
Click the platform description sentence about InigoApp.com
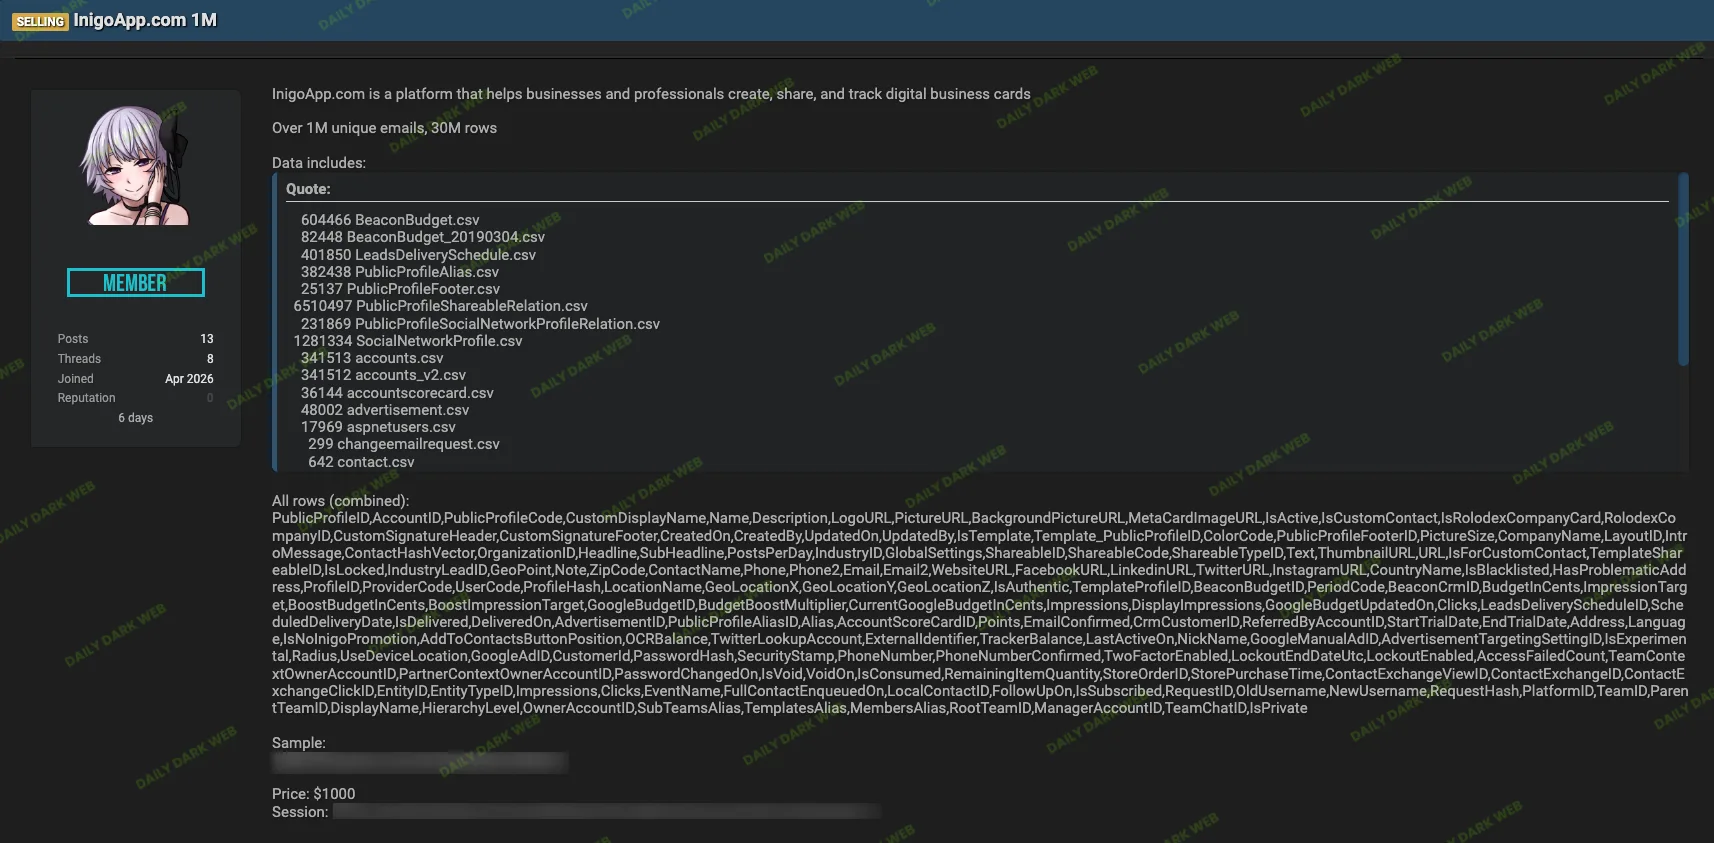(651, 94)
